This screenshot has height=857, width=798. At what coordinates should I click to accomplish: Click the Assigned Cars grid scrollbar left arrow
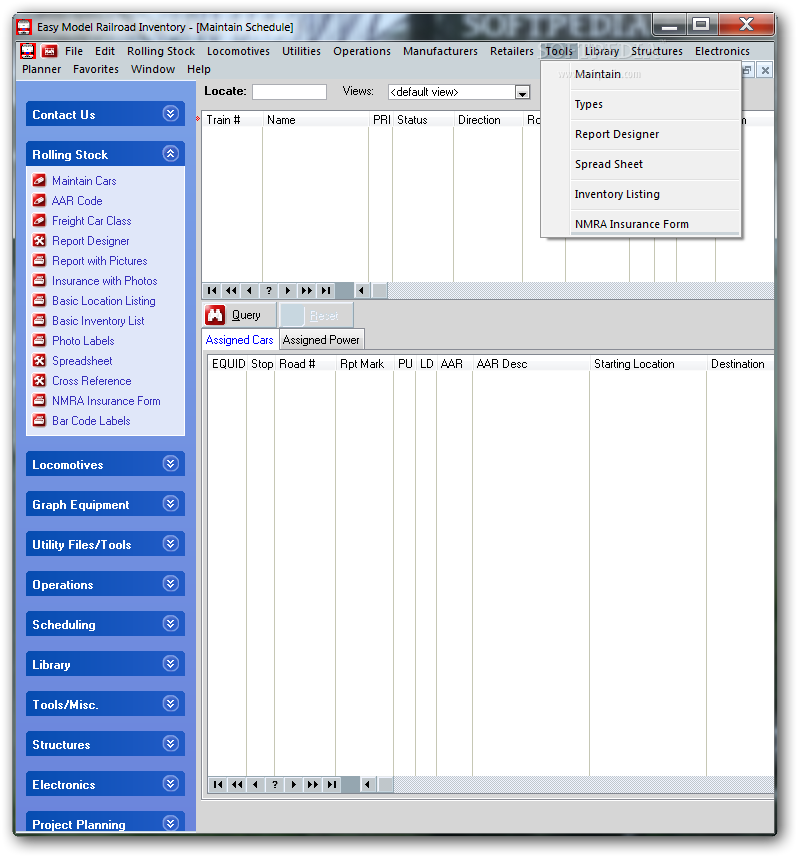tap(367, 785)
